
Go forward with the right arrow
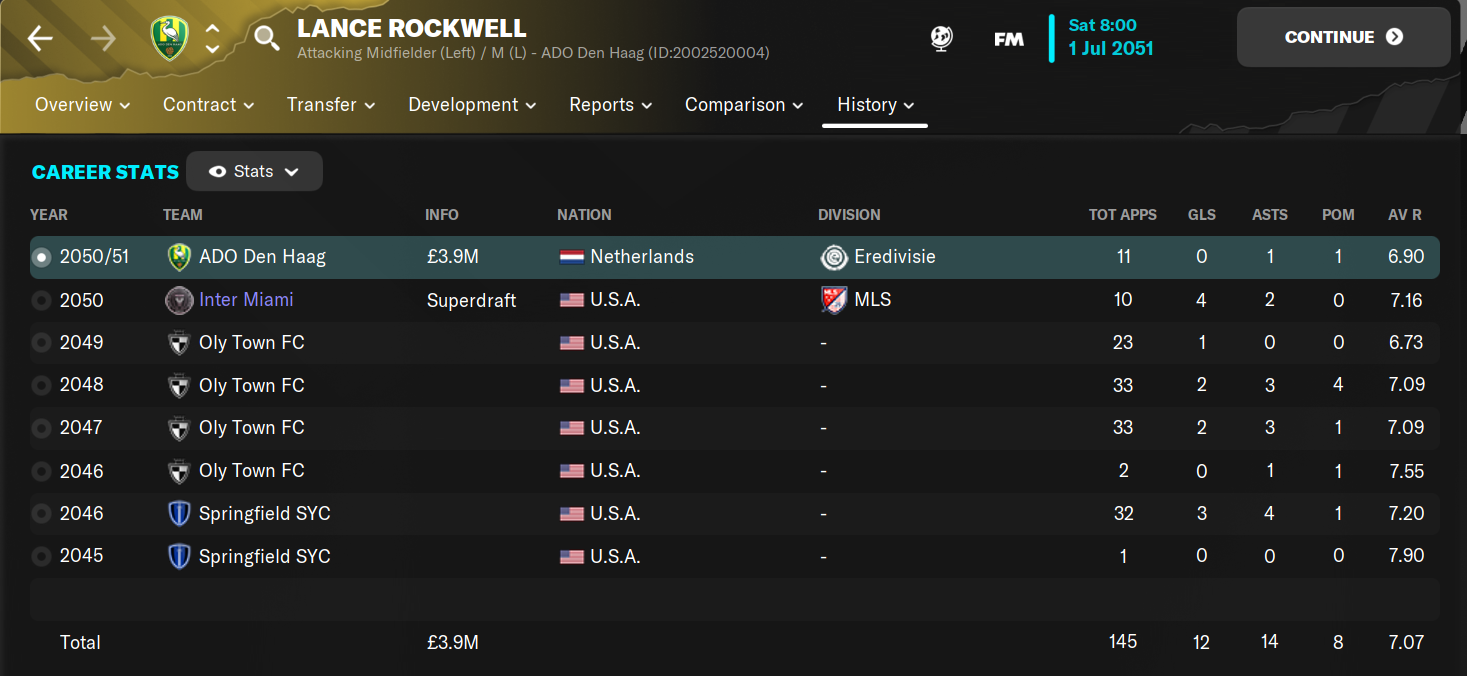pos(103,39)
